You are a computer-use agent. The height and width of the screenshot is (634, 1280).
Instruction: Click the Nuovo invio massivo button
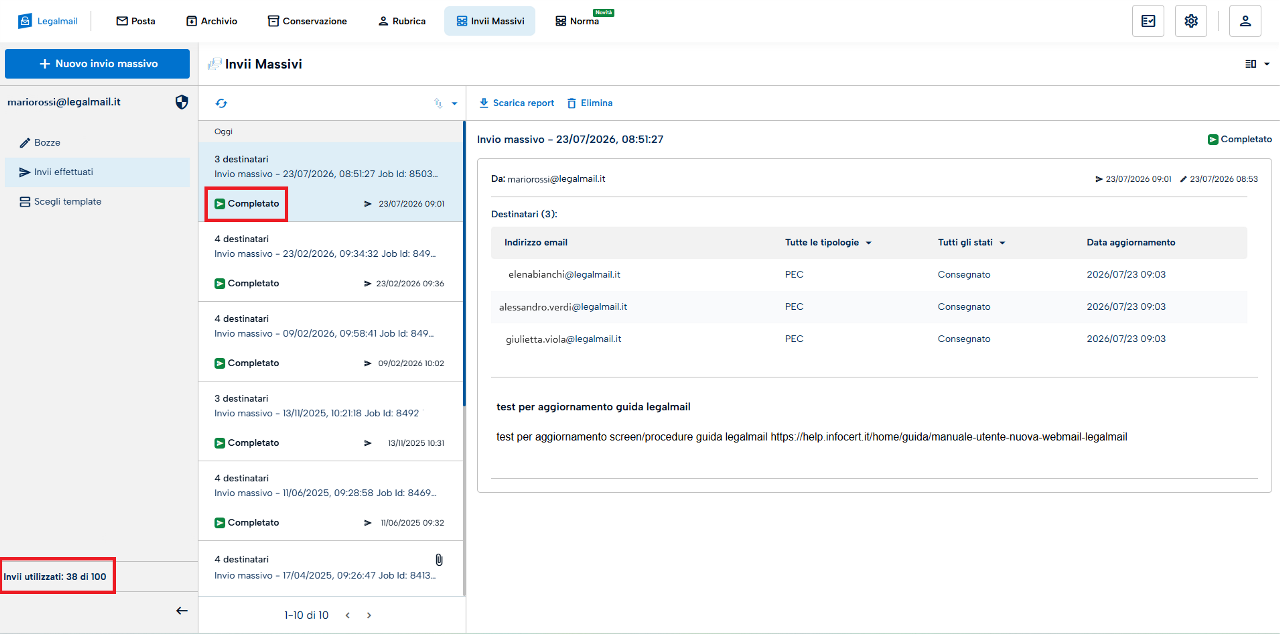[97, 63]
